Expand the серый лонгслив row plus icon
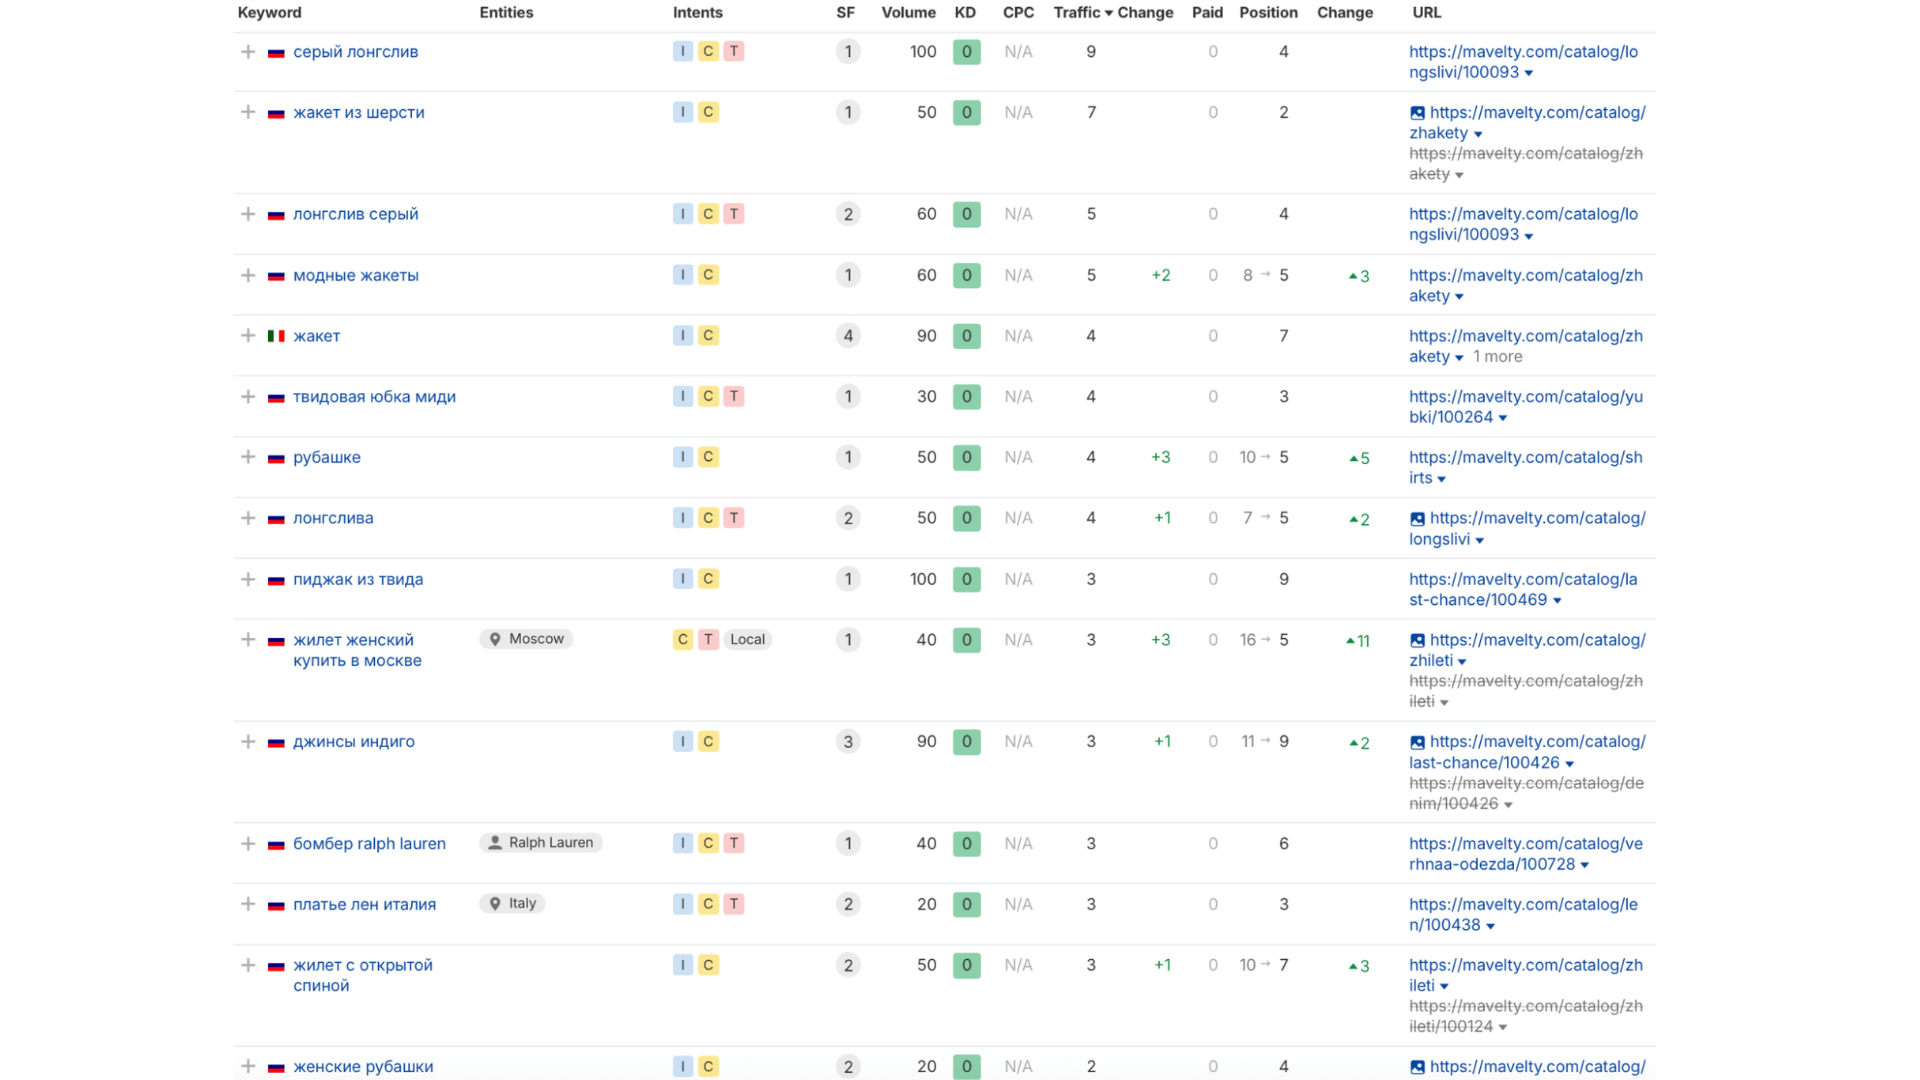This screenshot has width=1920, height=1080. point(248,51)
